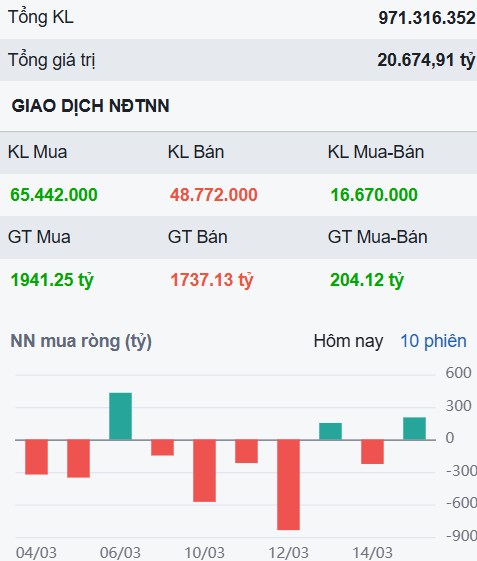This screenshot has height=561, width=477.
Task: Select net volume 16.670.000
Action: tap(374, 195)
